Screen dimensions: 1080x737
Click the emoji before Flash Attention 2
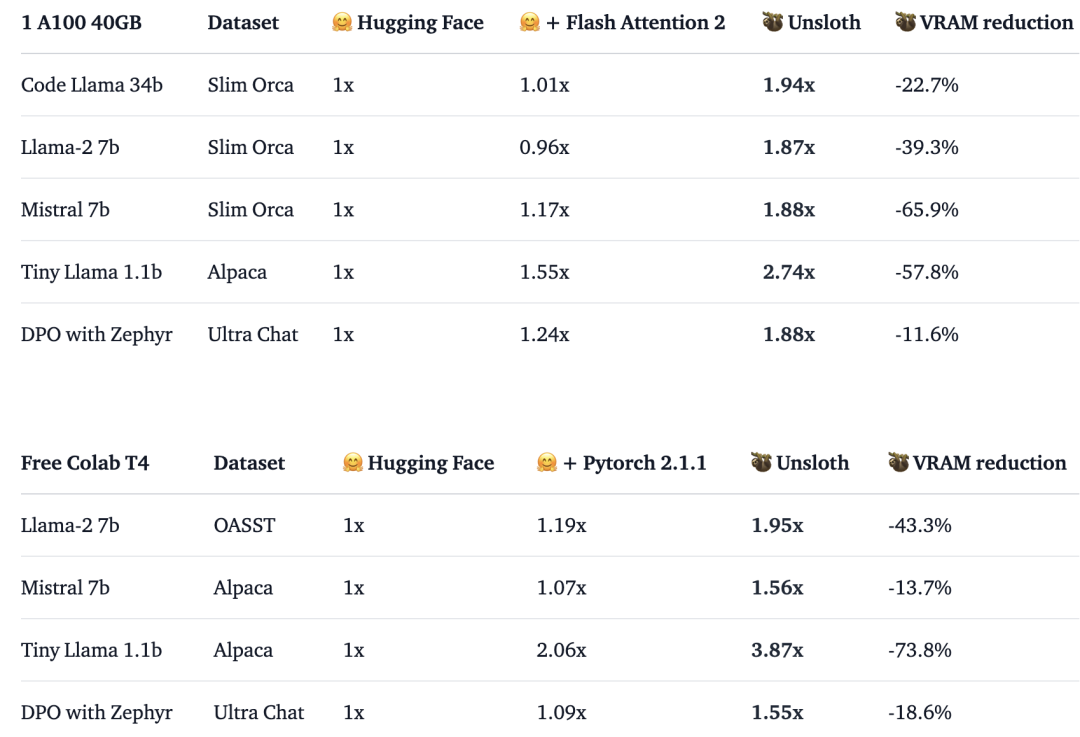(530, 22)
